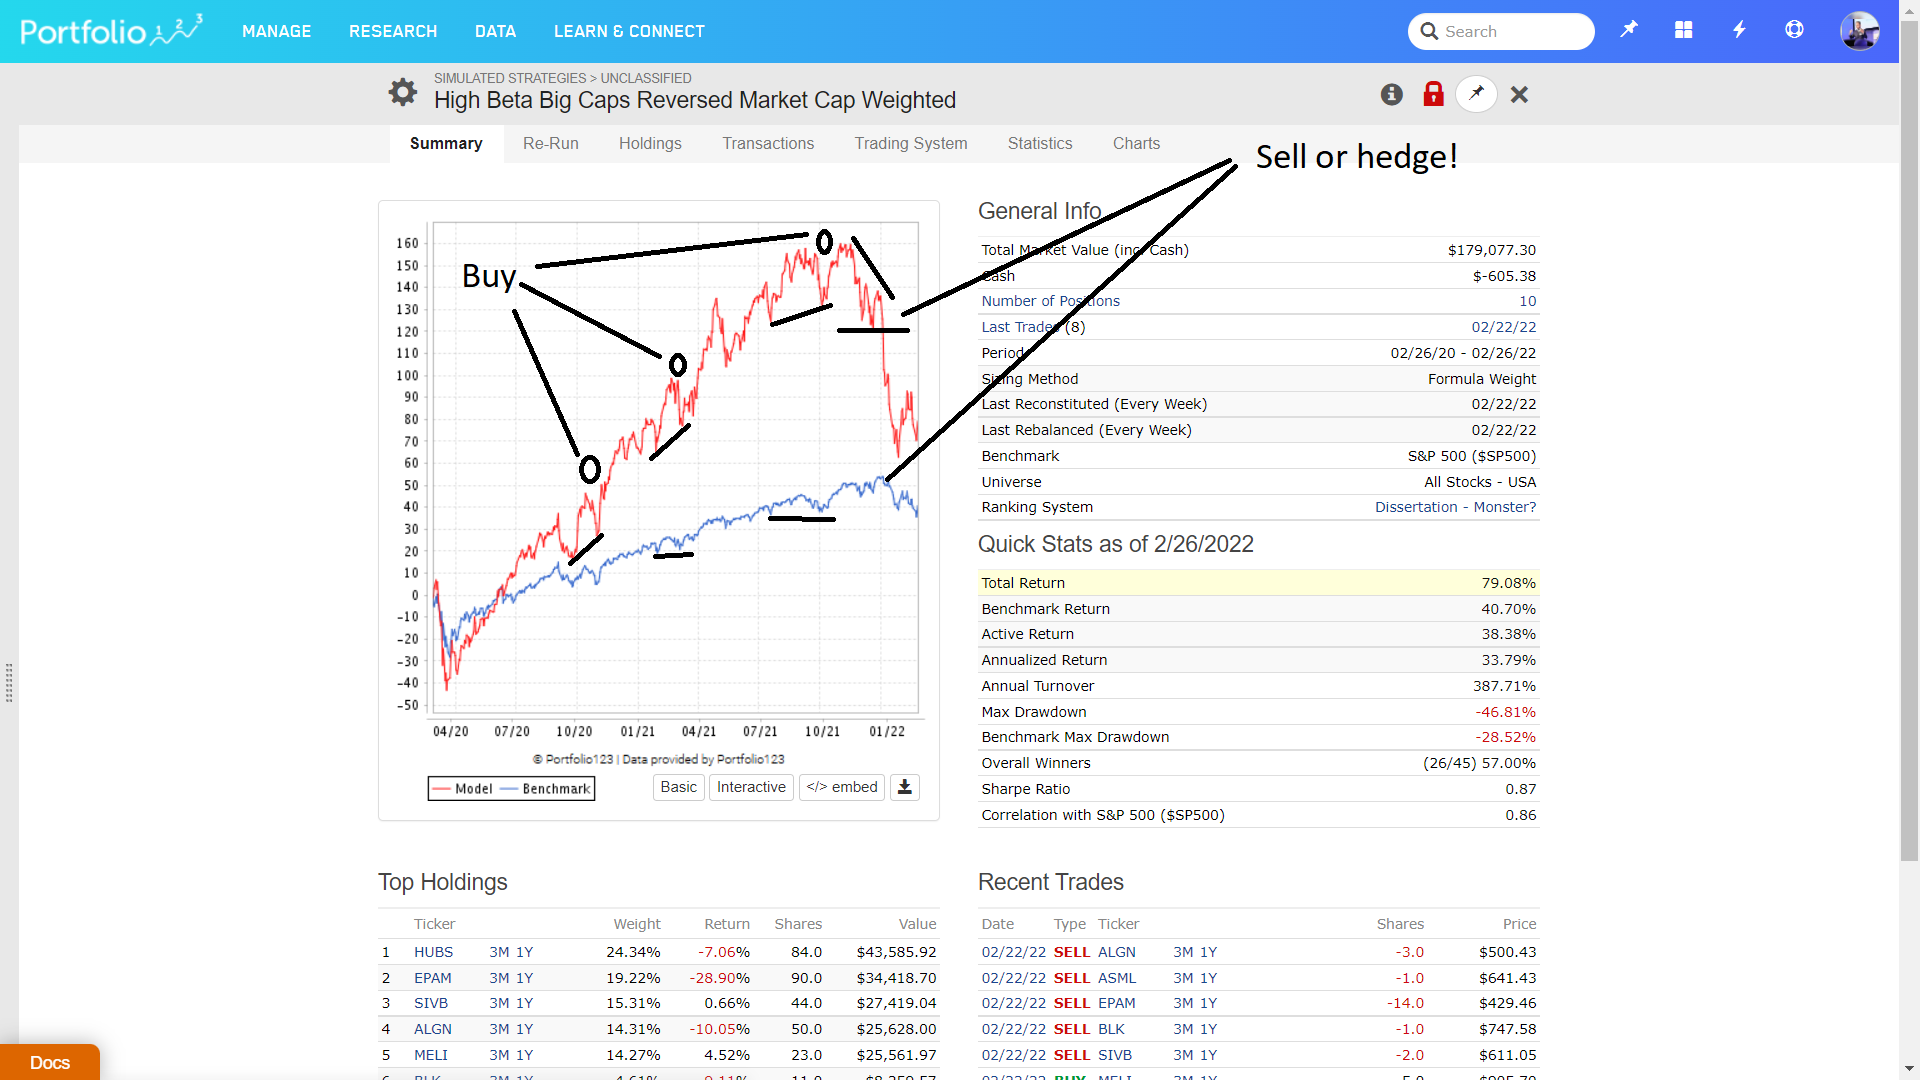
Task: Open the help lifebuoy icon
Action: (1794, 30)
